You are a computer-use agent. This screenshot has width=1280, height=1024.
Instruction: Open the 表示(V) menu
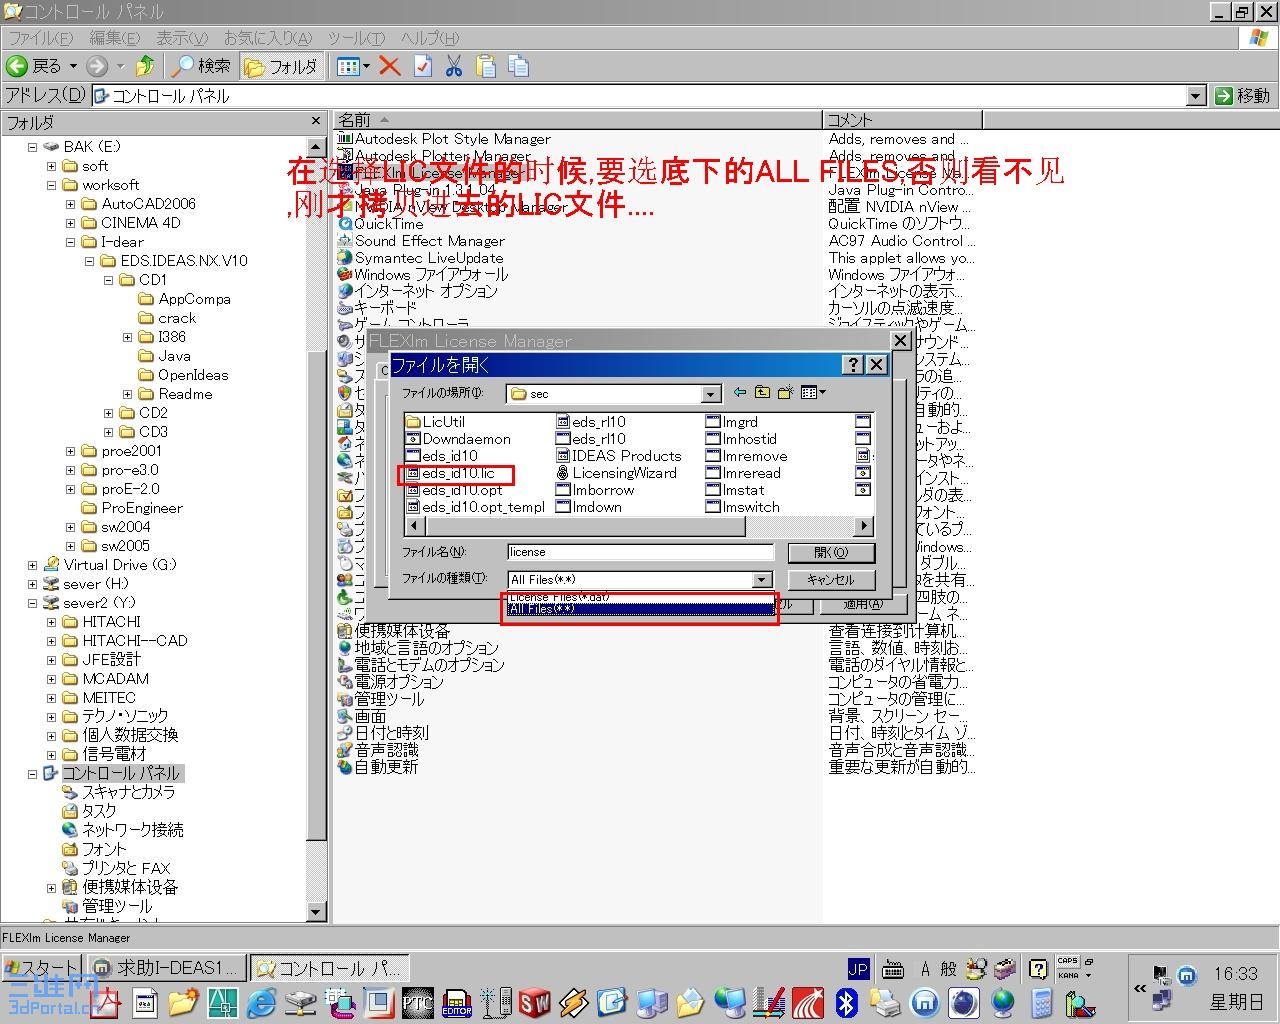pos(181,38)
